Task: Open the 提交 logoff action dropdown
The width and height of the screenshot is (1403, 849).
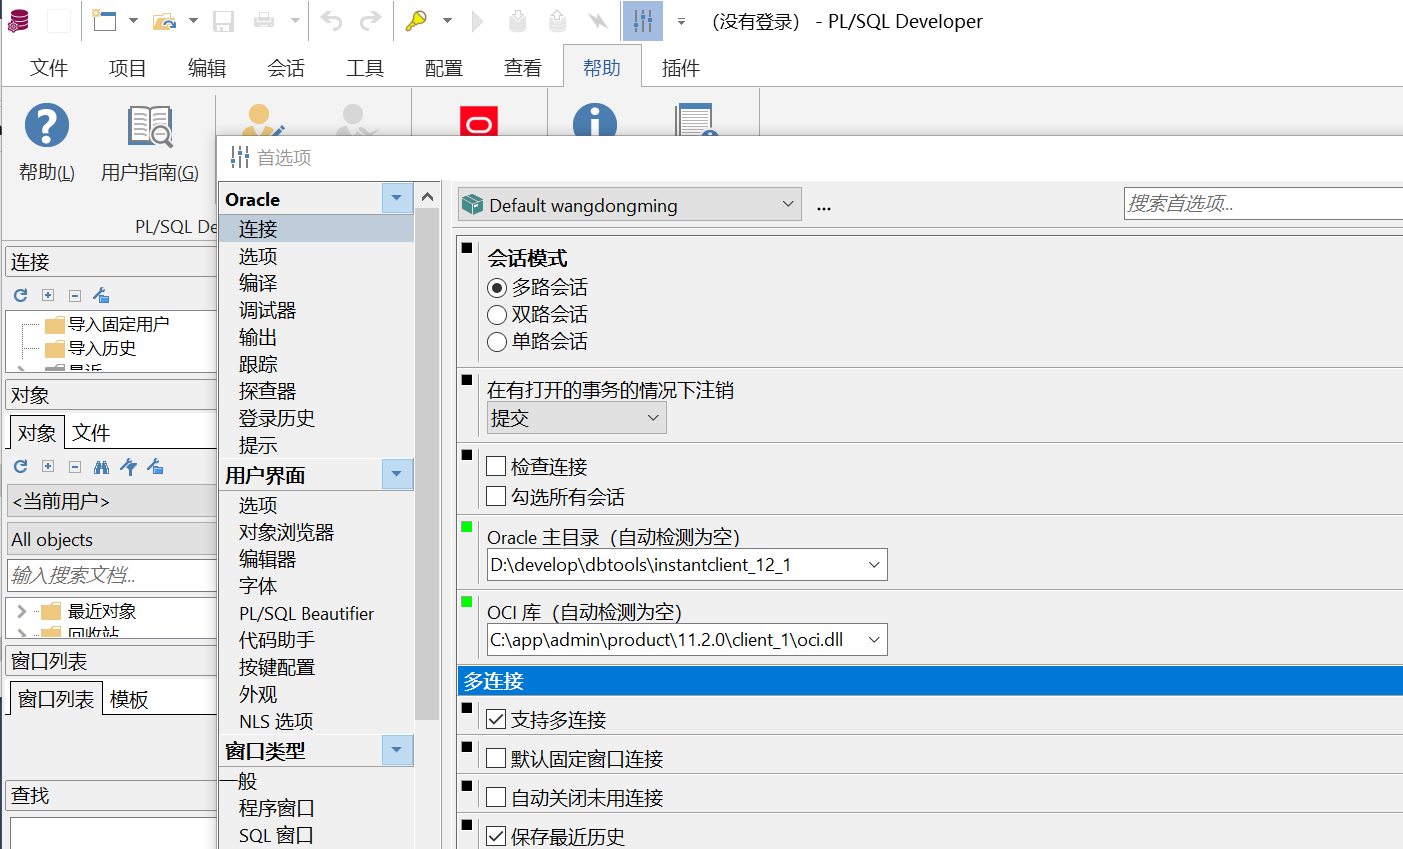Action: (576, 418)
